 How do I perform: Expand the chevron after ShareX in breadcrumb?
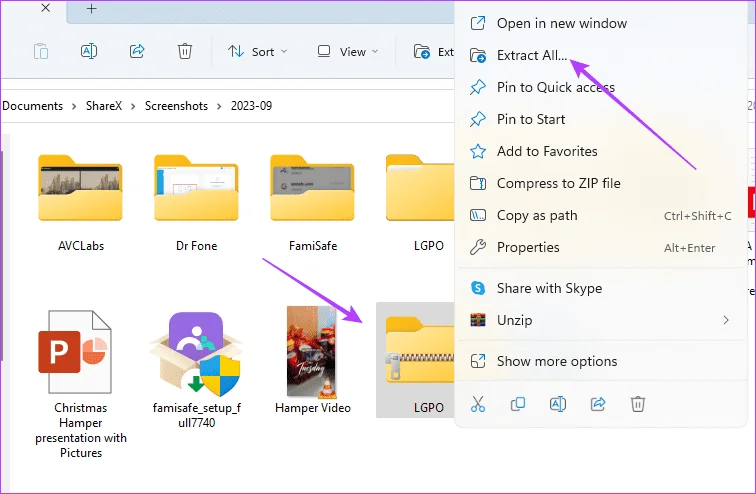[x=133, y=107]
